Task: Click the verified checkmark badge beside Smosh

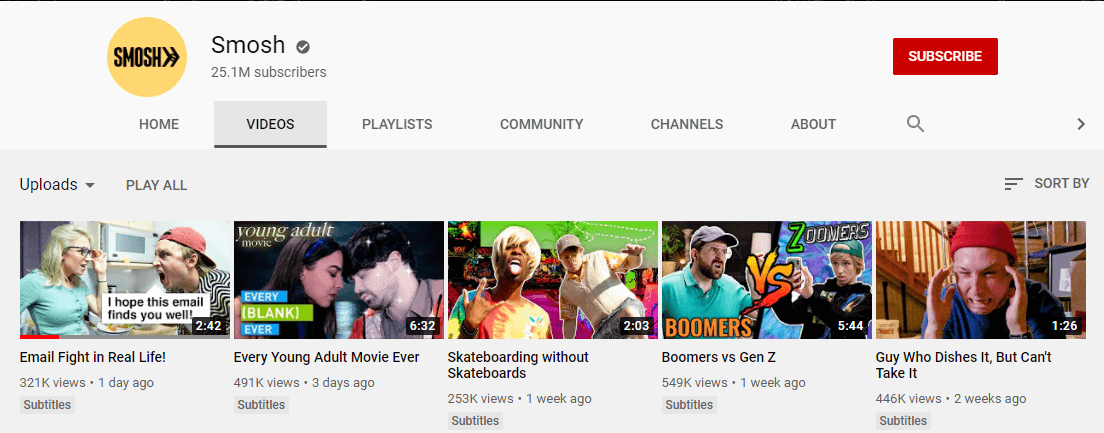Action: coord(303,47)
